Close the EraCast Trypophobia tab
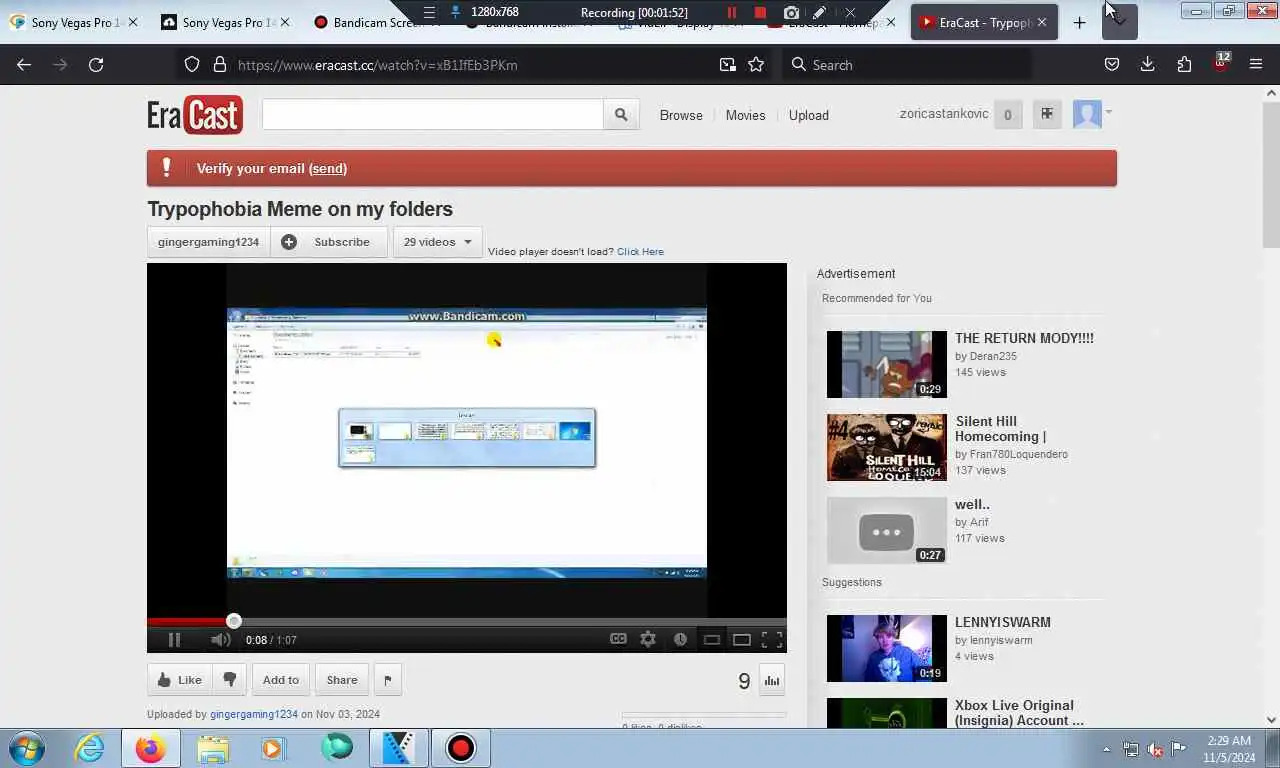 click(x=1041, y=22)
